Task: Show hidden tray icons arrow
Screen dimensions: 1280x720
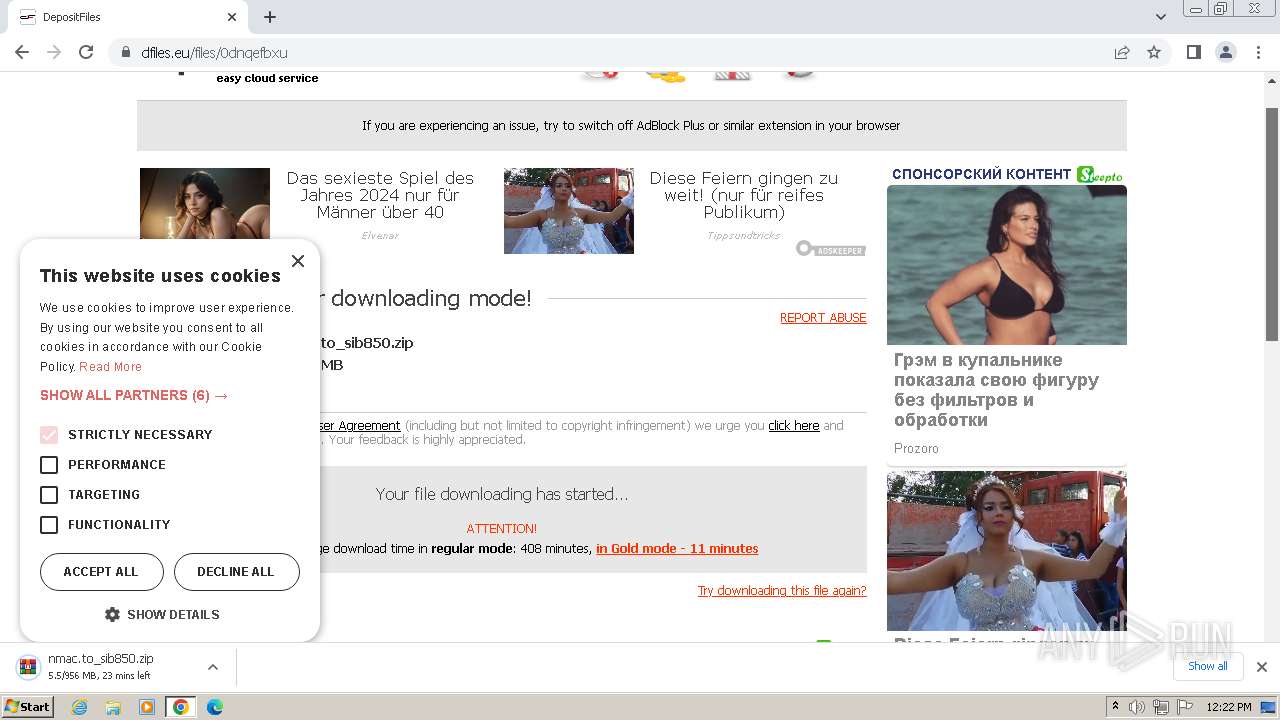Action: (x=1115, y=707)
